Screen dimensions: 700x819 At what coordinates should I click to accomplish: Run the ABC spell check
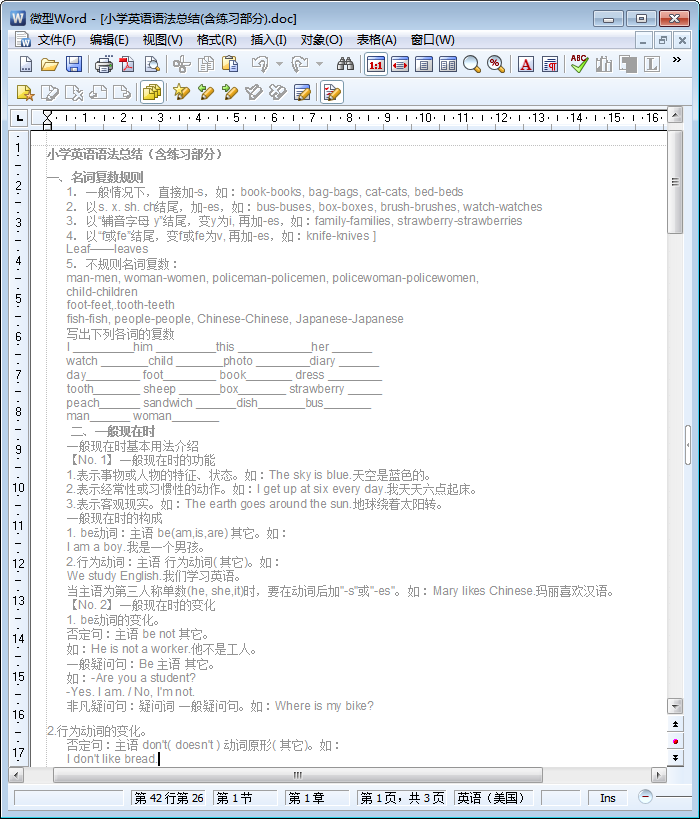pos(579,64)
